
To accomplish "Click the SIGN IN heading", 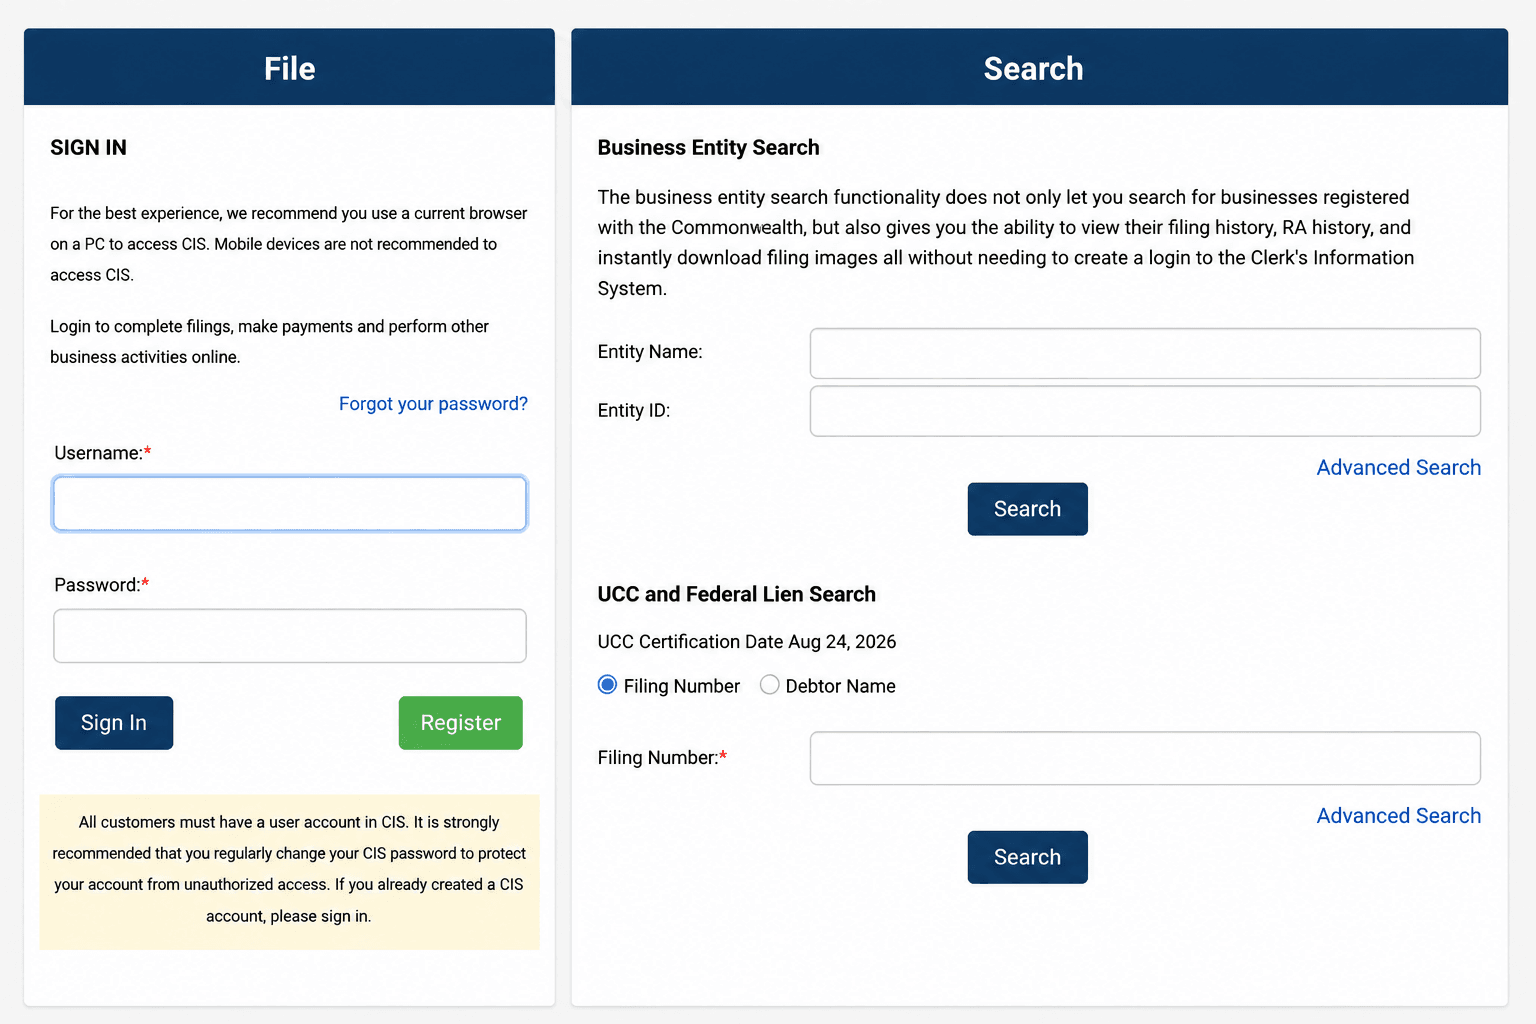I will click(88, 148).
